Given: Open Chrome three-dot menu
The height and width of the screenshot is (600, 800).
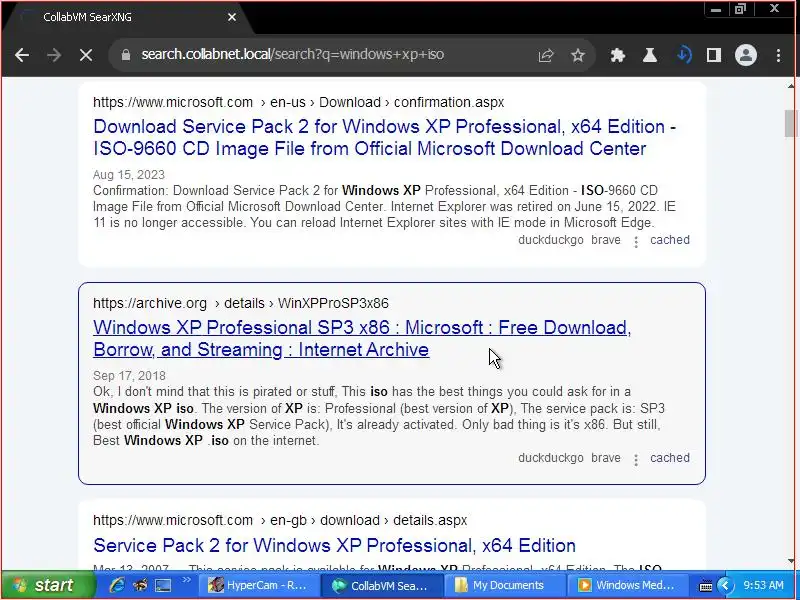Looking at the screenshot, I should pyautogui.click(x=778, y=55).
